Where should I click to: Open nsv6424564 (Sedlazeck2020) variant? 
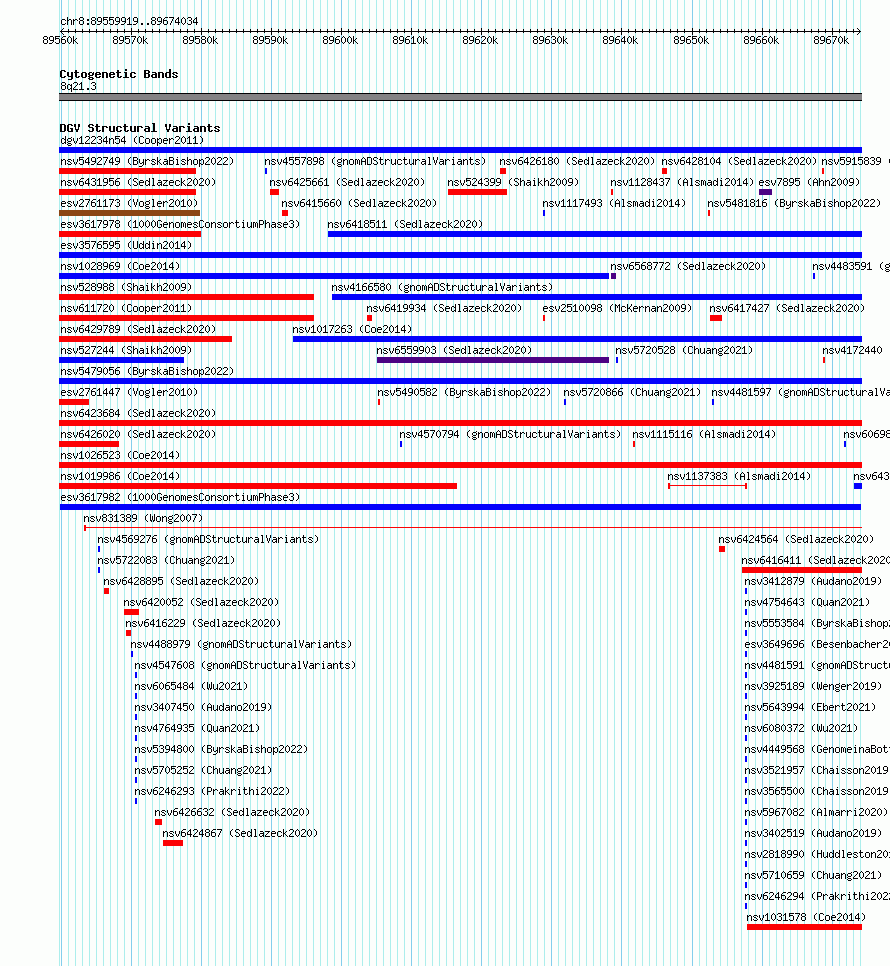(796, 538)
